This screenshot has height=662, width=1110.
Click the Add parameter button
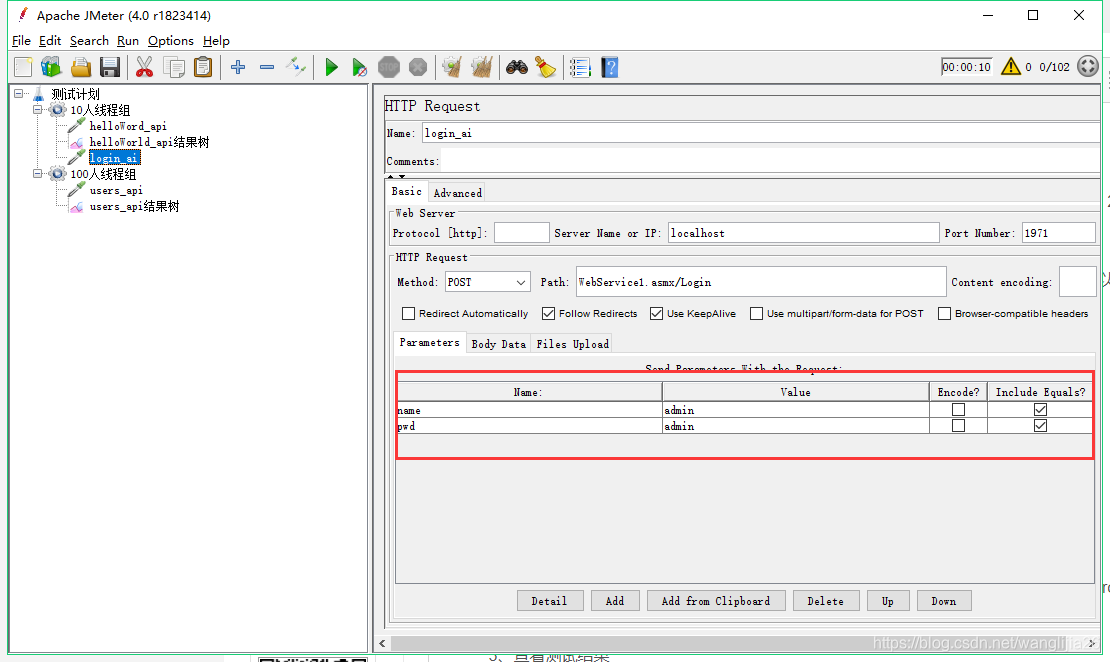(x=615, y=600)
